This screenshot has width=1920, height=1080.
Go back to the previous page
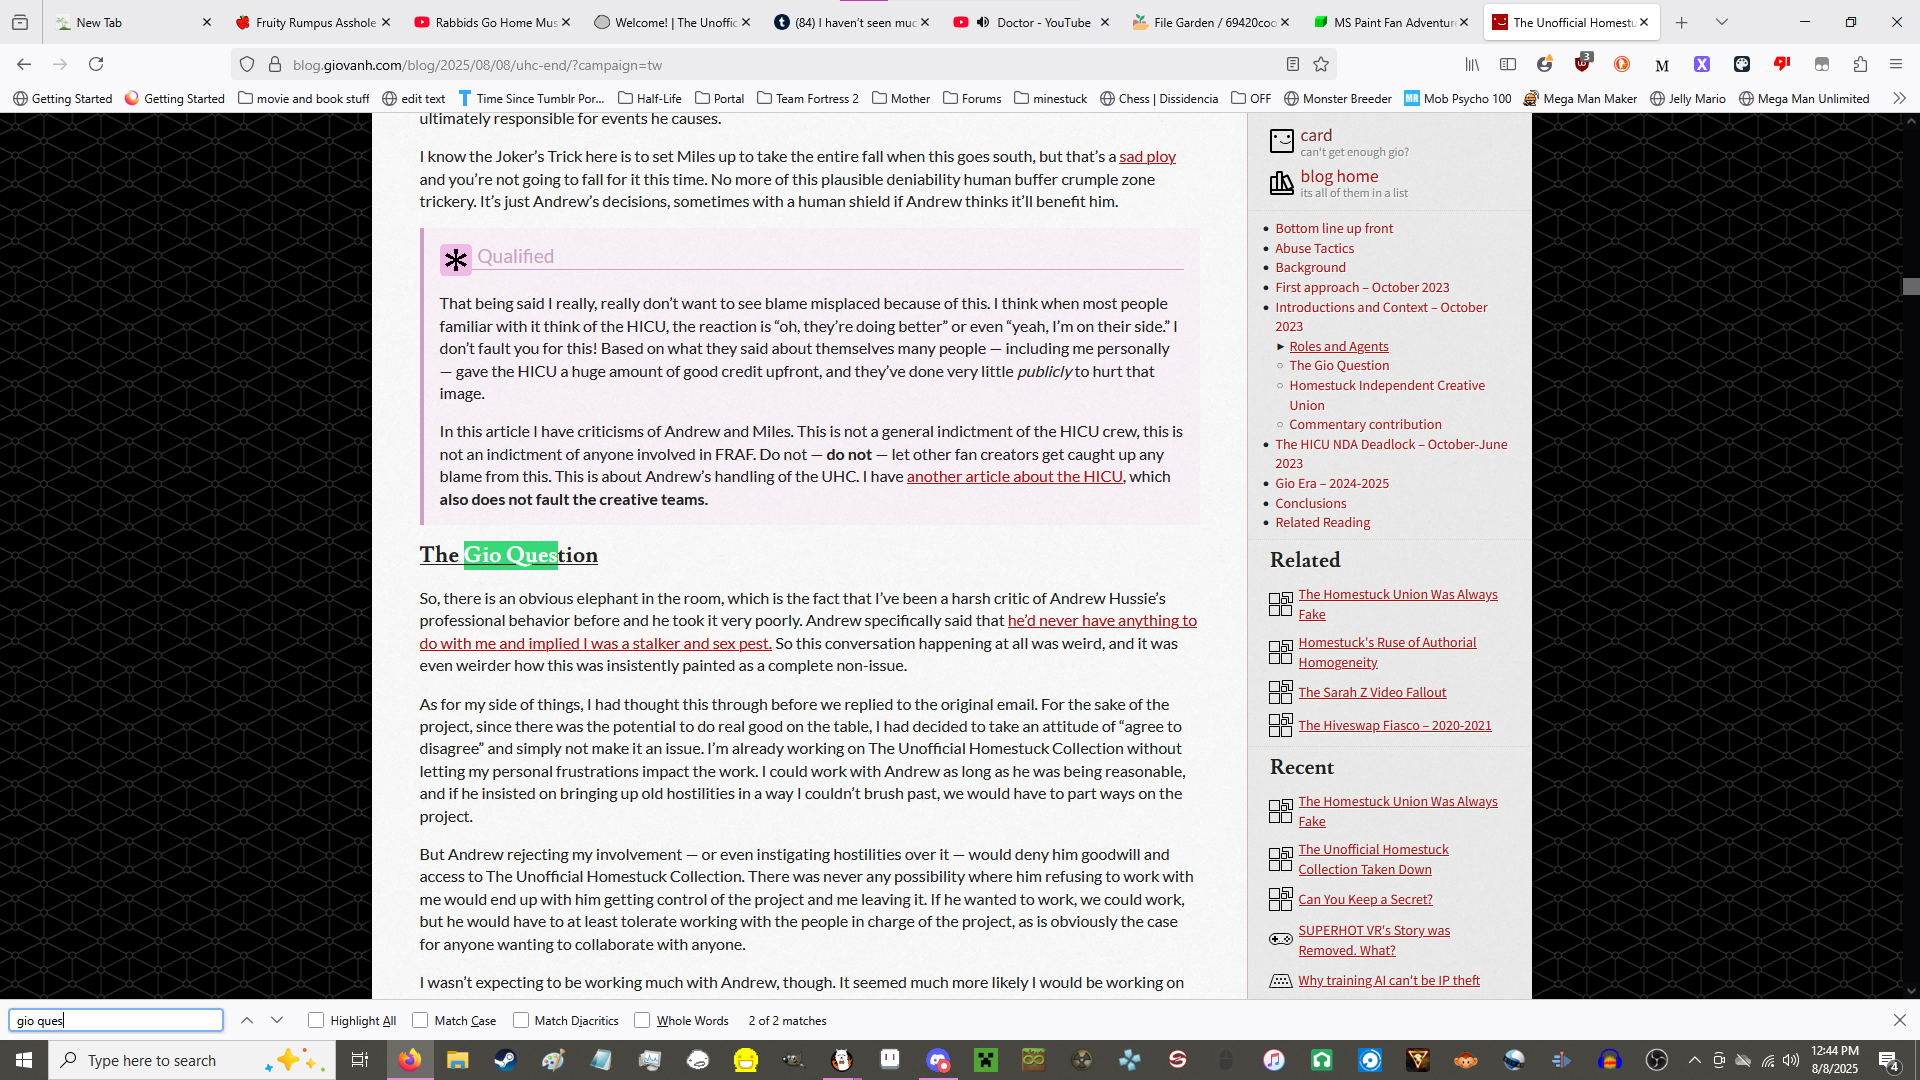(x=24, y=64)
